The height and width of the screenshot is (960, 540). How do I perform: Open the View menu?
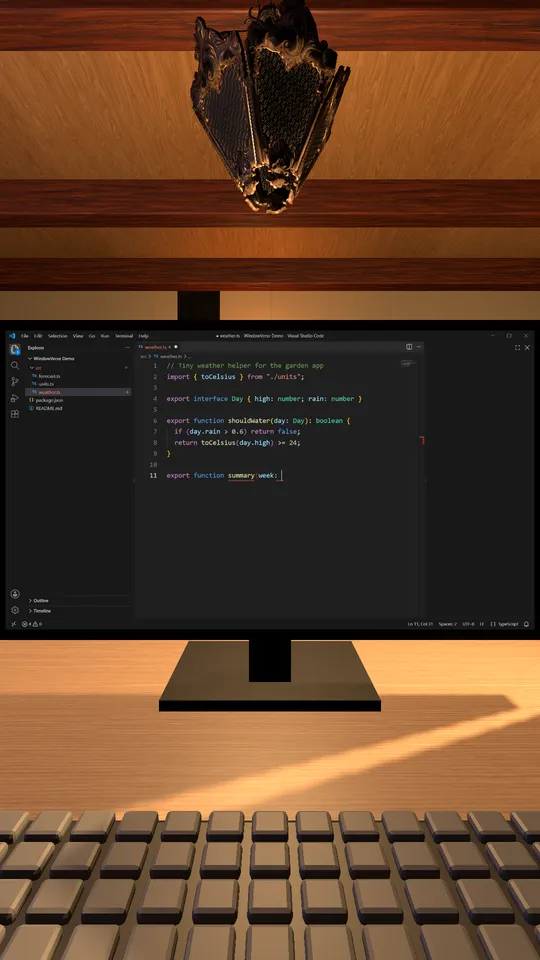tap(78, 336)
